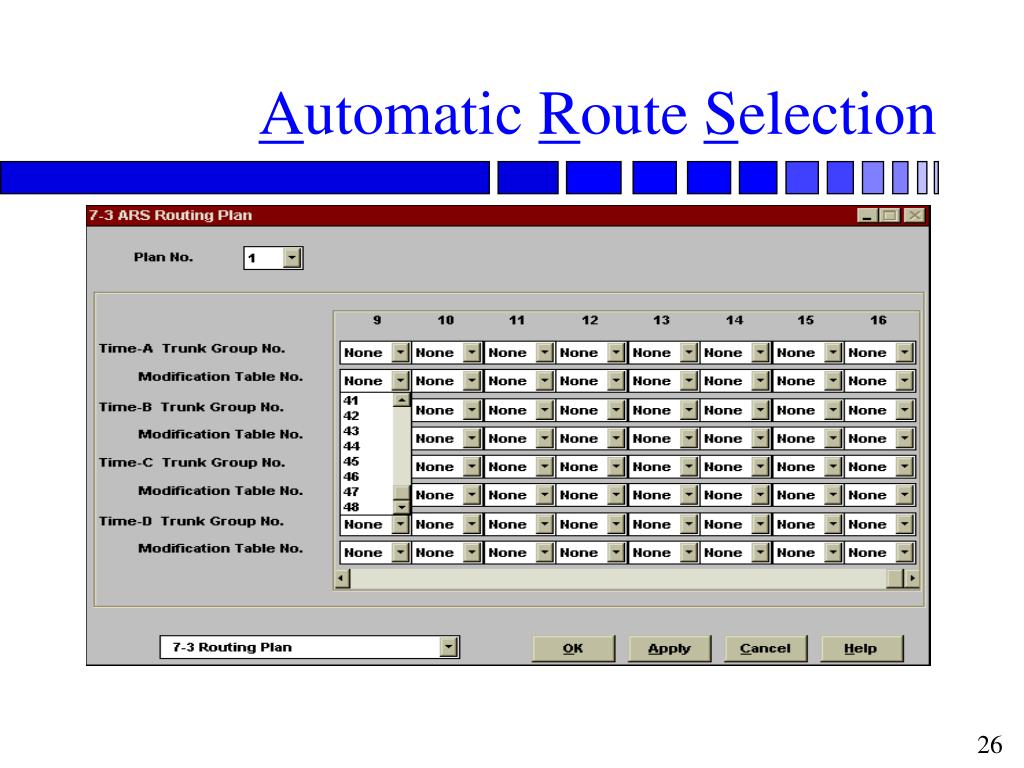Expand Time-B Modification Table column 12 dropdown

point(616,438)
